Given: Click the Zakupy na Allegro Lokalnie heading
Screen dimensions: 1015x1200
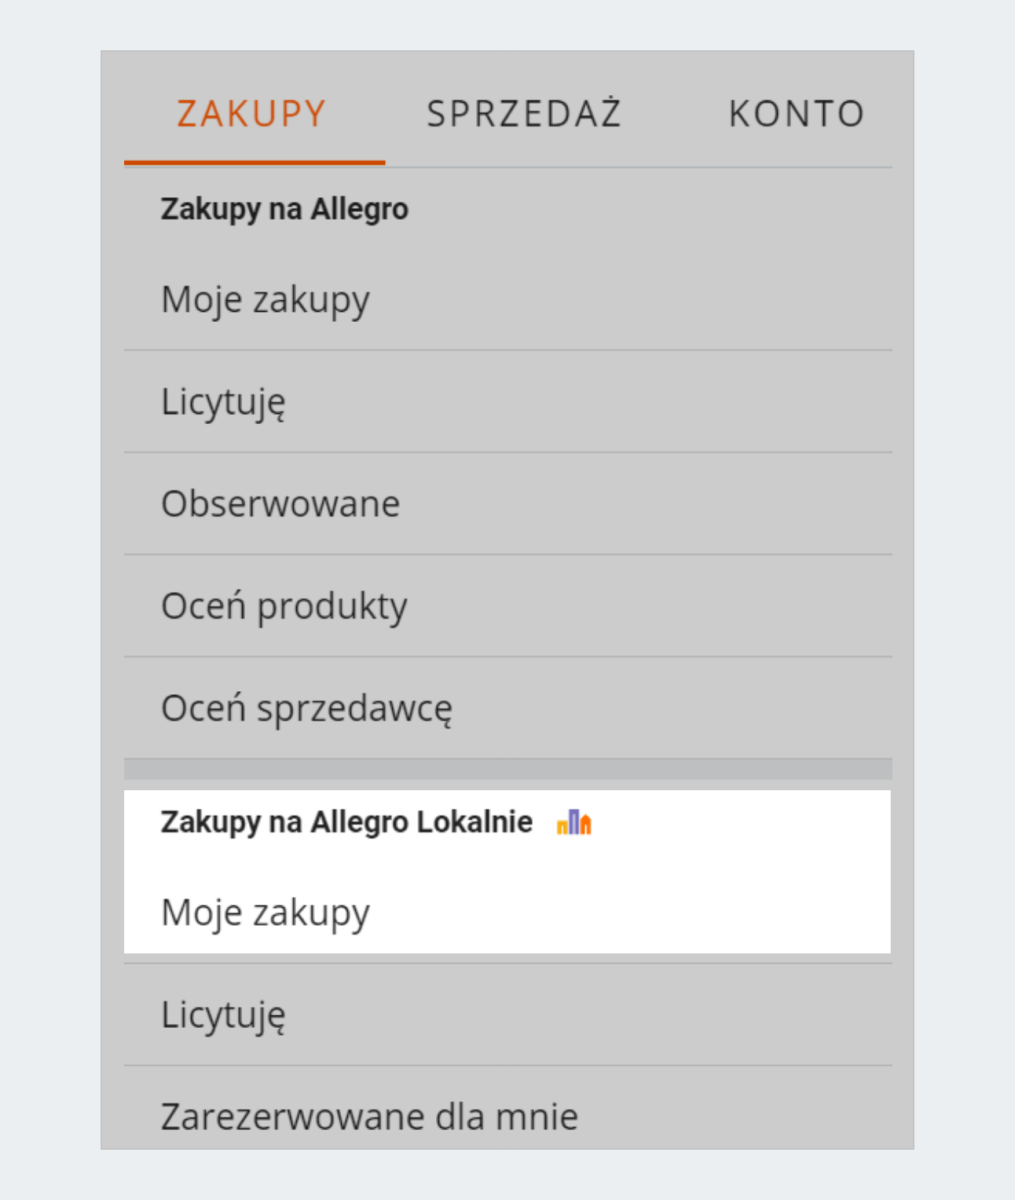Looking at the screenshot, I should [346, 820].
